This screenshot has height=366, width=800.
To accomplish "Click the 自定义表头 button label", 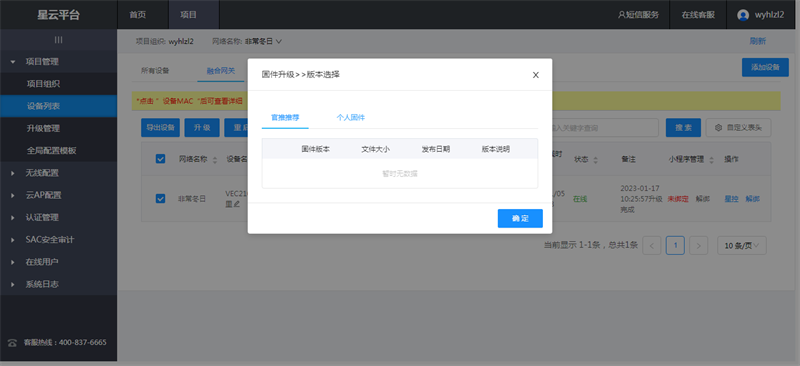I will 744,128.
